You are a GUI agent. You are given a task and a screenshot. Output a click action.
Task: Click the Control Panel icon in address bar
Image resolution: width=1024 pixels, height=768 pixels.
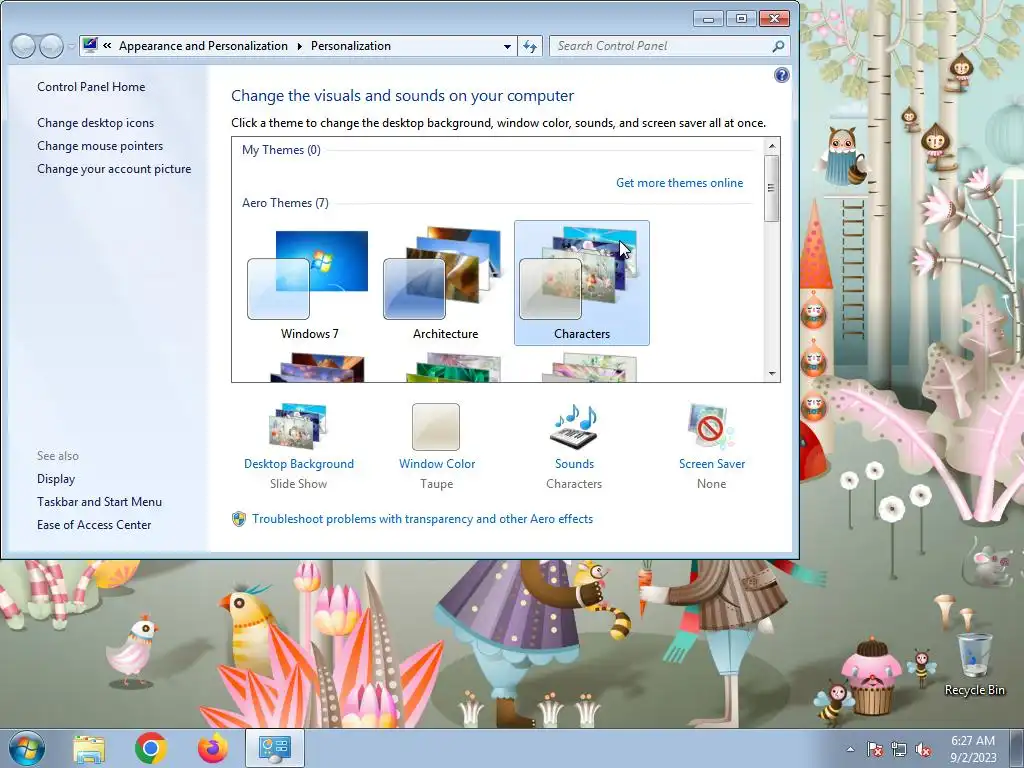click(90, 46)
